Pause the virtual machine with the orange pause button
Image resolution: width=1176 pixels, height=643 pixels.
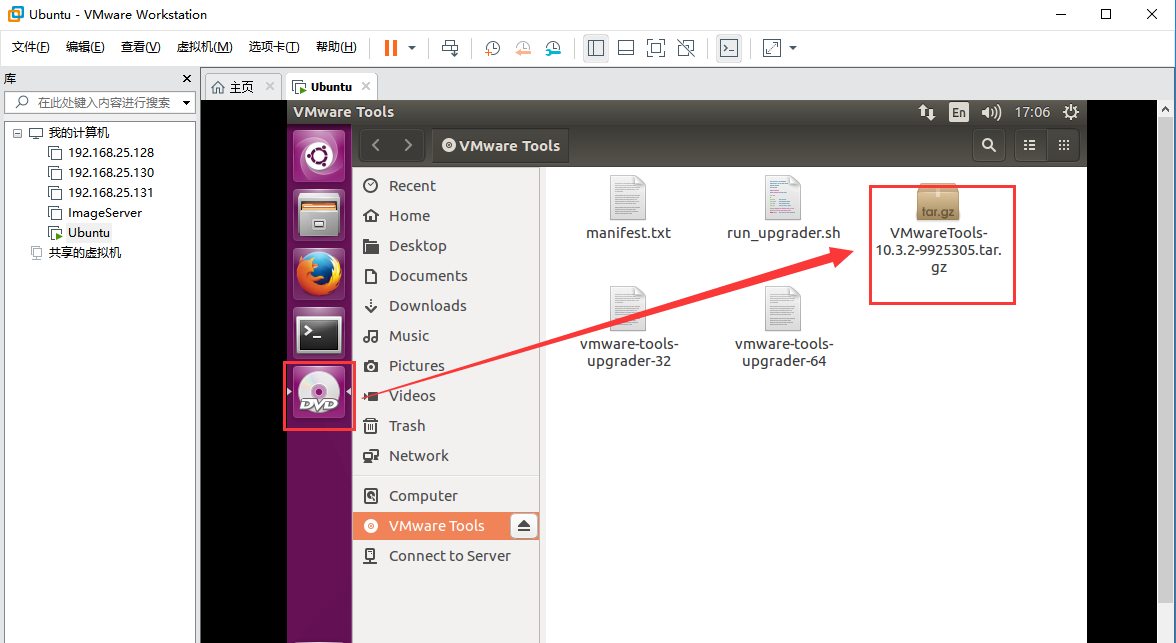391,48
